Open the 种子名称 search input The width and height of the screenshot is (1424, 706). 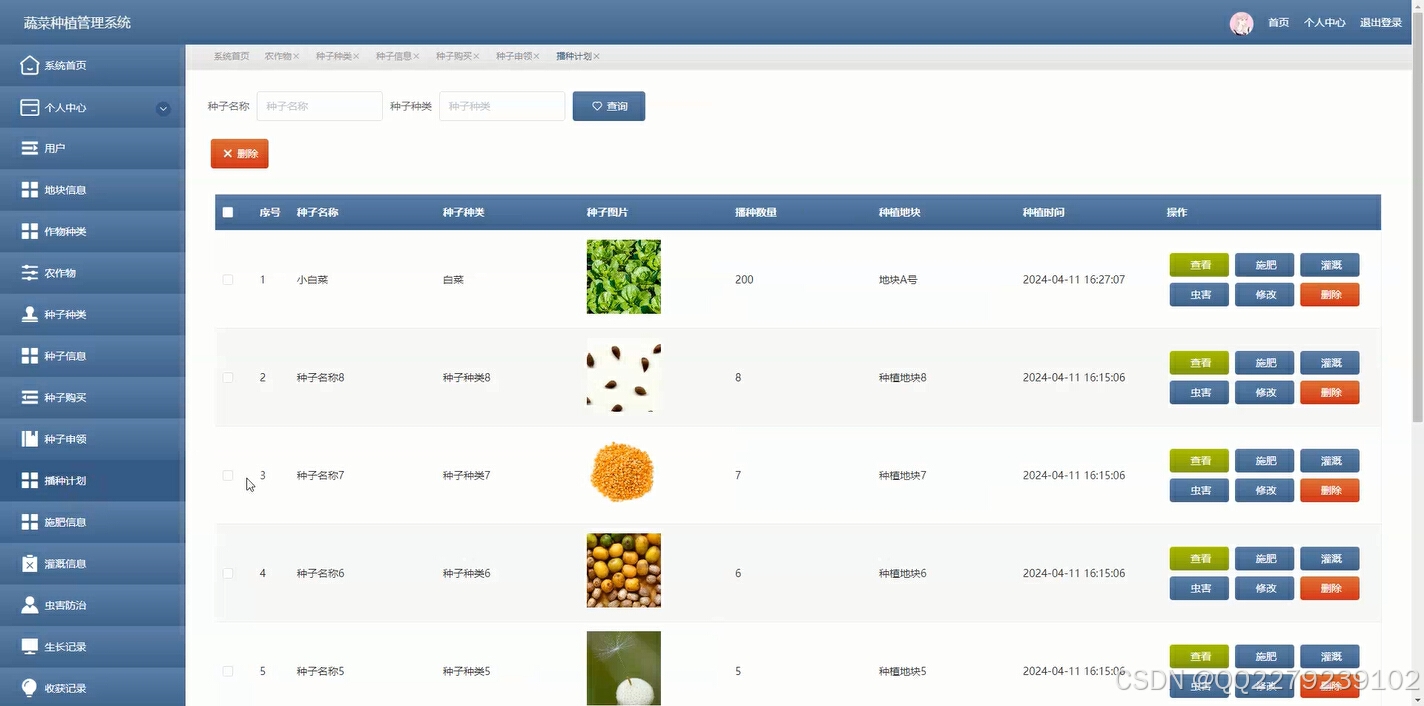(x=319, y=106)
